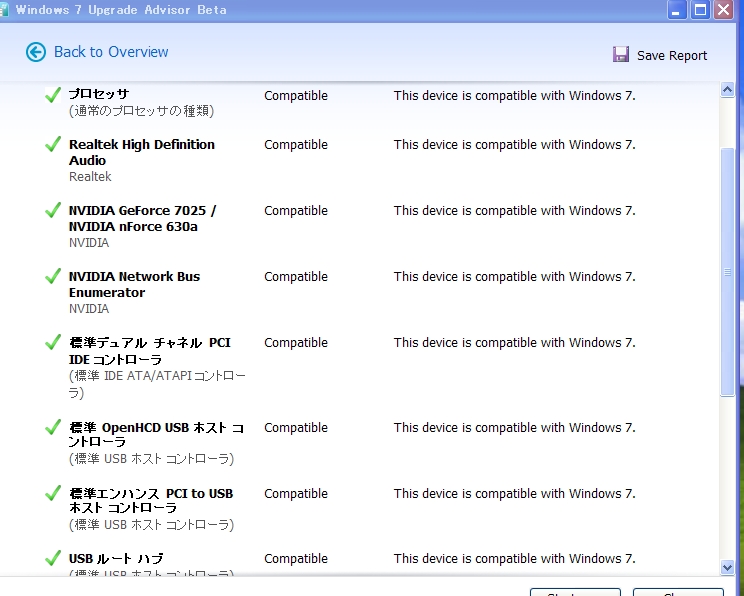Image resolution: width=744 pixels, height=596 pixels.
Task: Maximize the Upgrade Advisor window
Action: tap(700, 9)
